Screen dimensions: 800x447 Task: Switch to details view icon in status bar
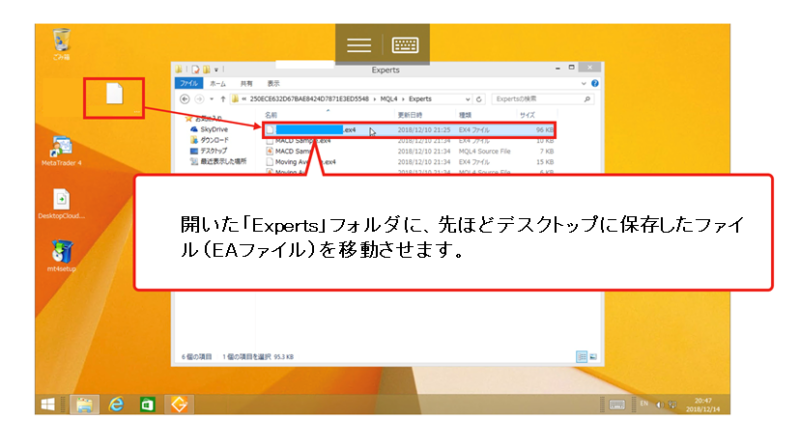(582, 357)
